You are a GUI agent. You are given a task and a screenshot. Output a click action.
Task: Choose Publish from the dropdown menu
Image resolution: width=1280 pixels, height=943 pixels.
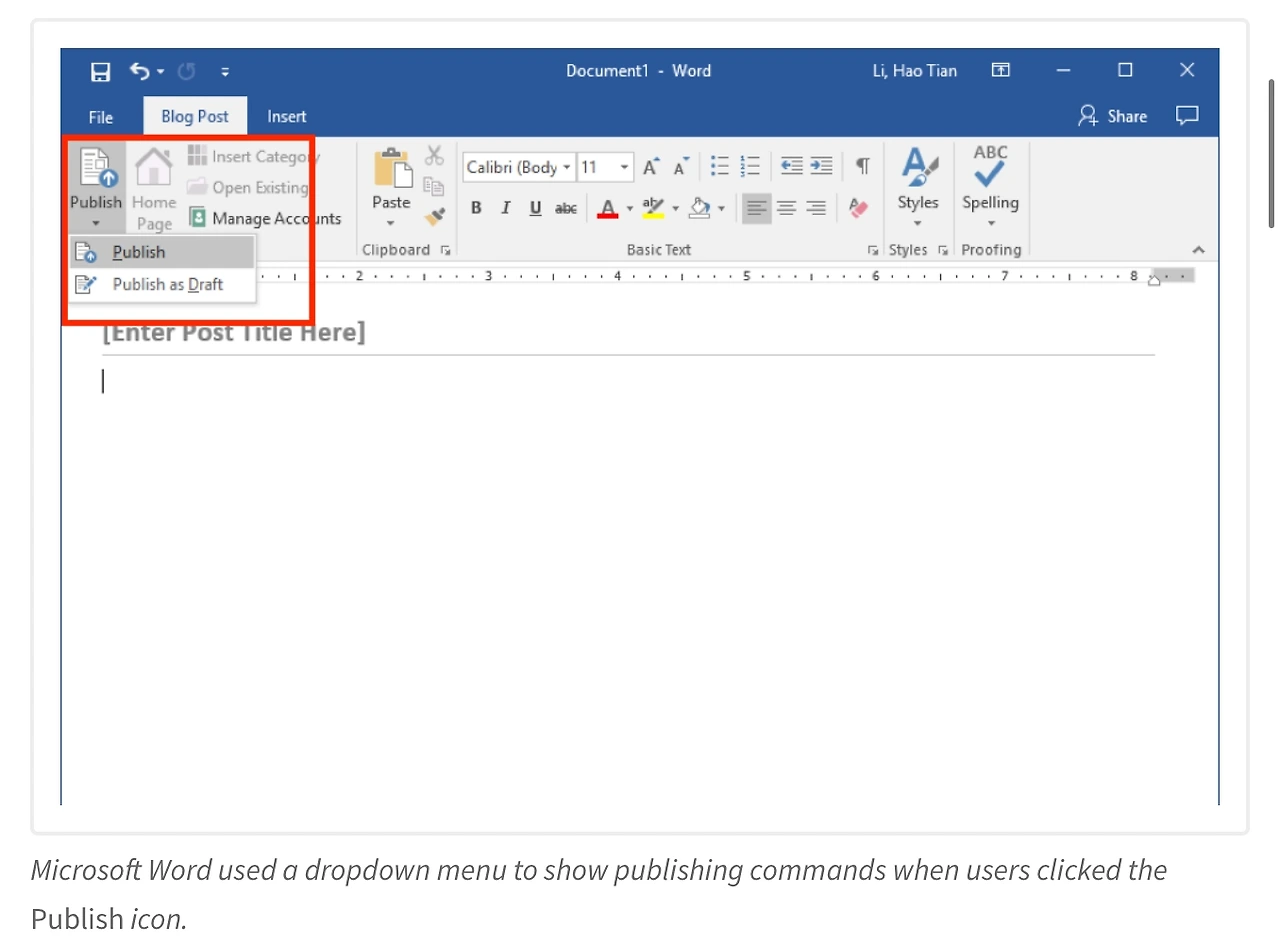point(162,252)
